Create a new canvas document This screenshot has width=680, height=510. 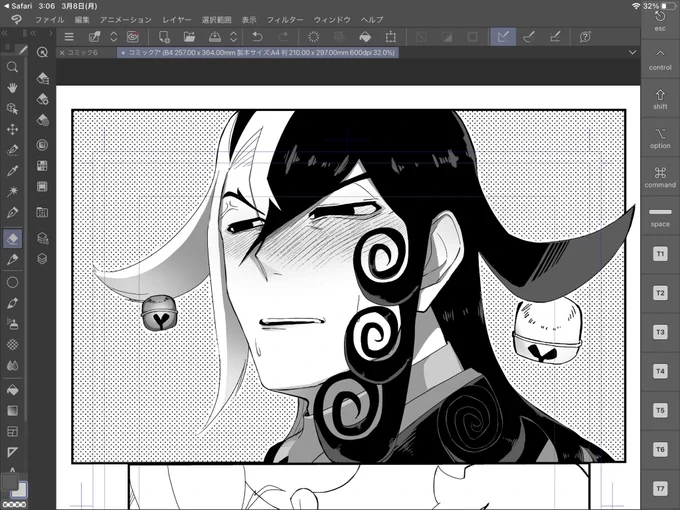click(x=164, y=37)
